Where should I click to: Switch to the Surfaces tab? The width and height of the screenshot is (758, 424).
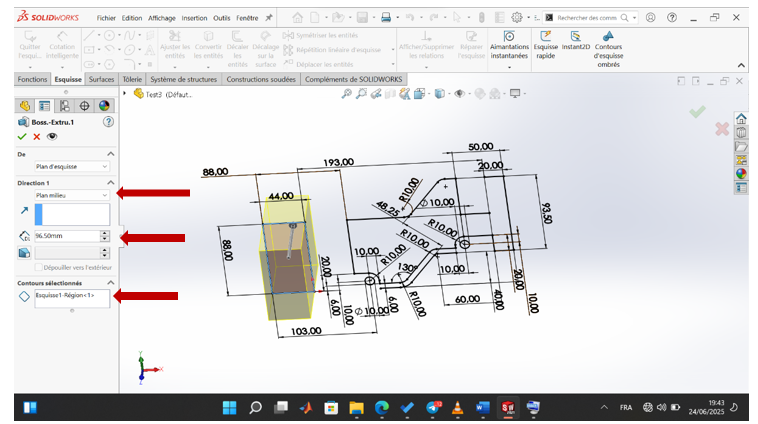(101, 79)
